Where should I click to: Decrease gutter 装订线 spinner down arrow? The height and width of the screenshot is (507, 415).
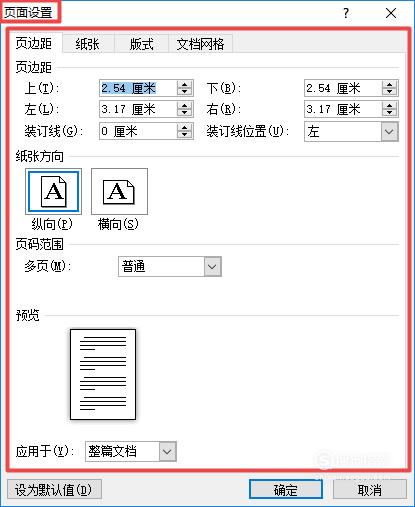click(184, 135)
